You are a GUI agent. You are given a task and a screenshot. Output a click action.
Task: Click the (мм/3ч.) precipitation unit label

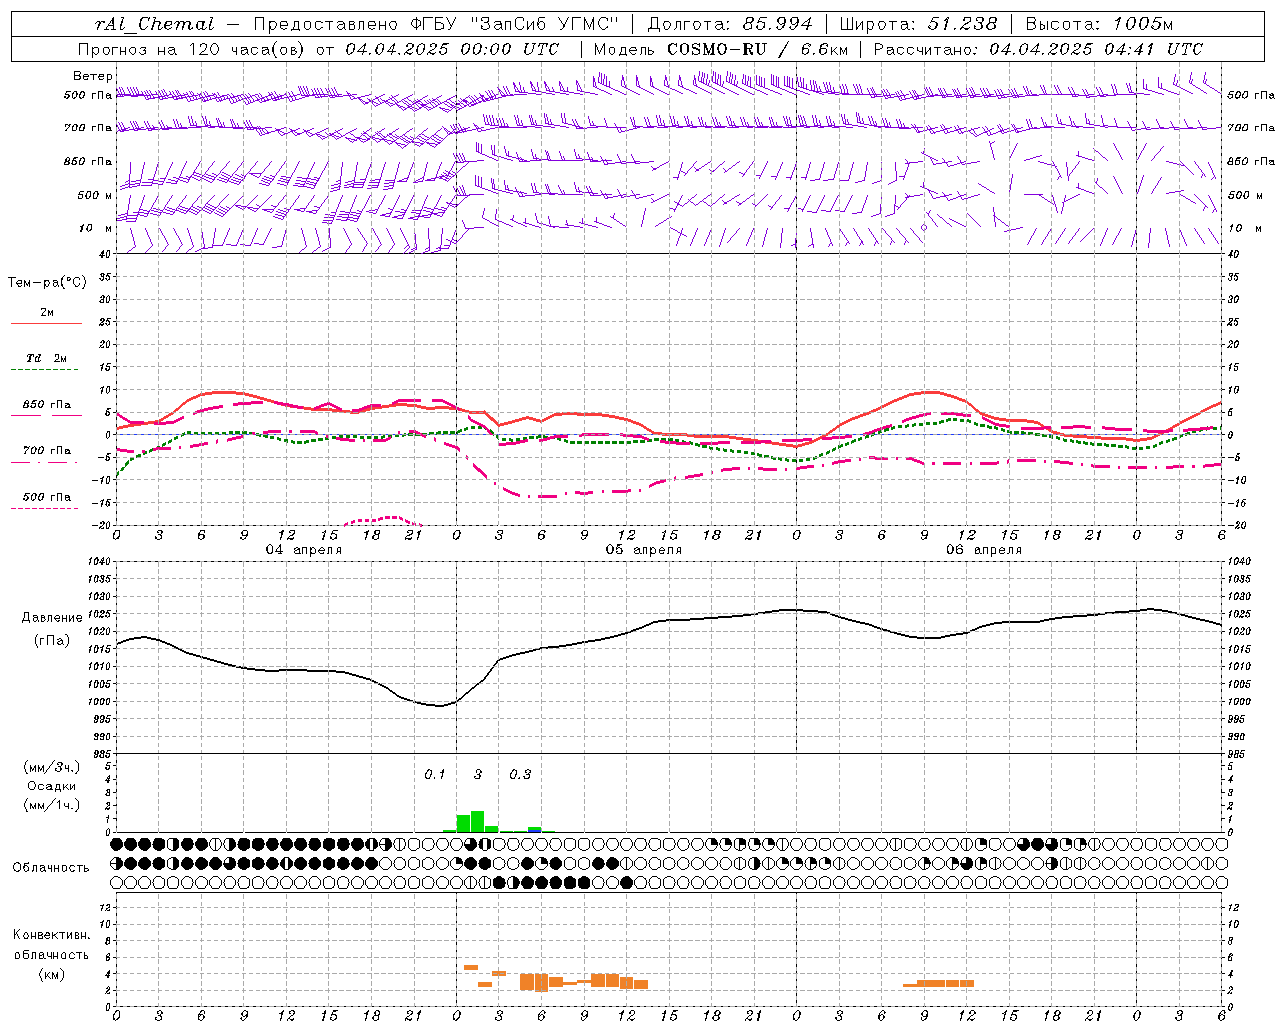pos(52,767)
